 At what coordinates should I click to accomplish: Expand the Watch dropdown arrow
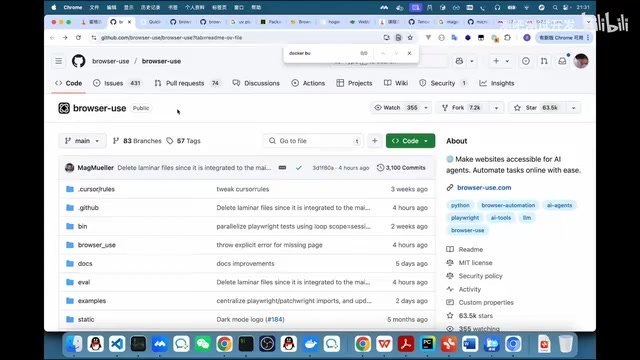(x=426, y=108)
